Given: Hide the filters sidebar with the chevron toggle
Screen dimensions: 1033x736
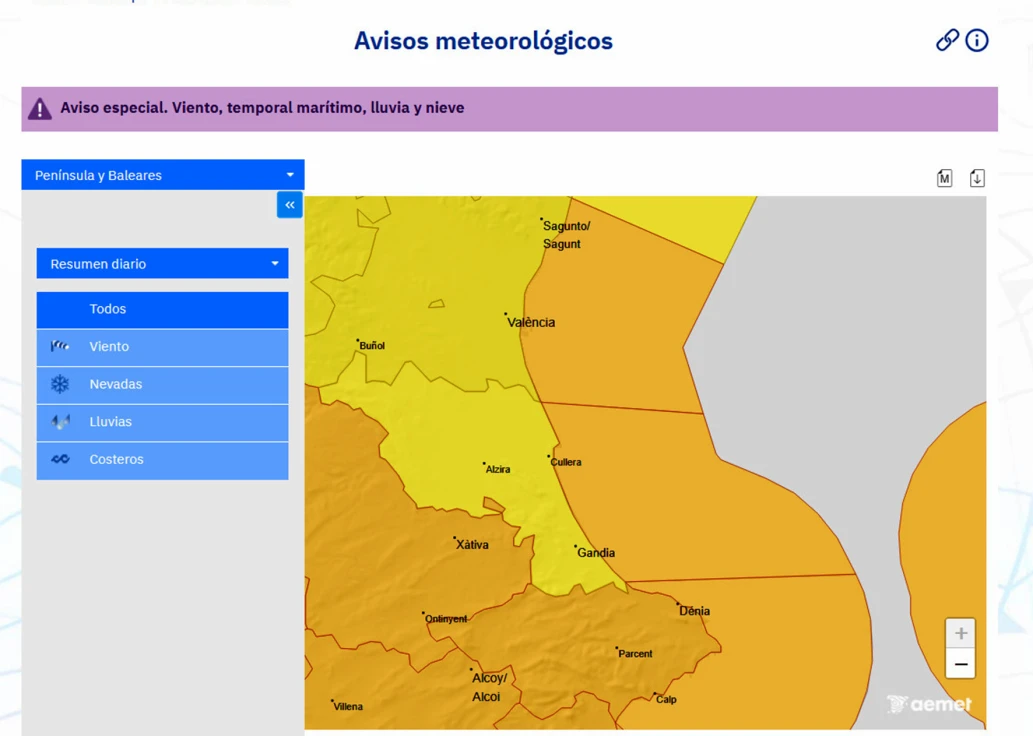Looking at the screenshot, I should coord(289,204).
